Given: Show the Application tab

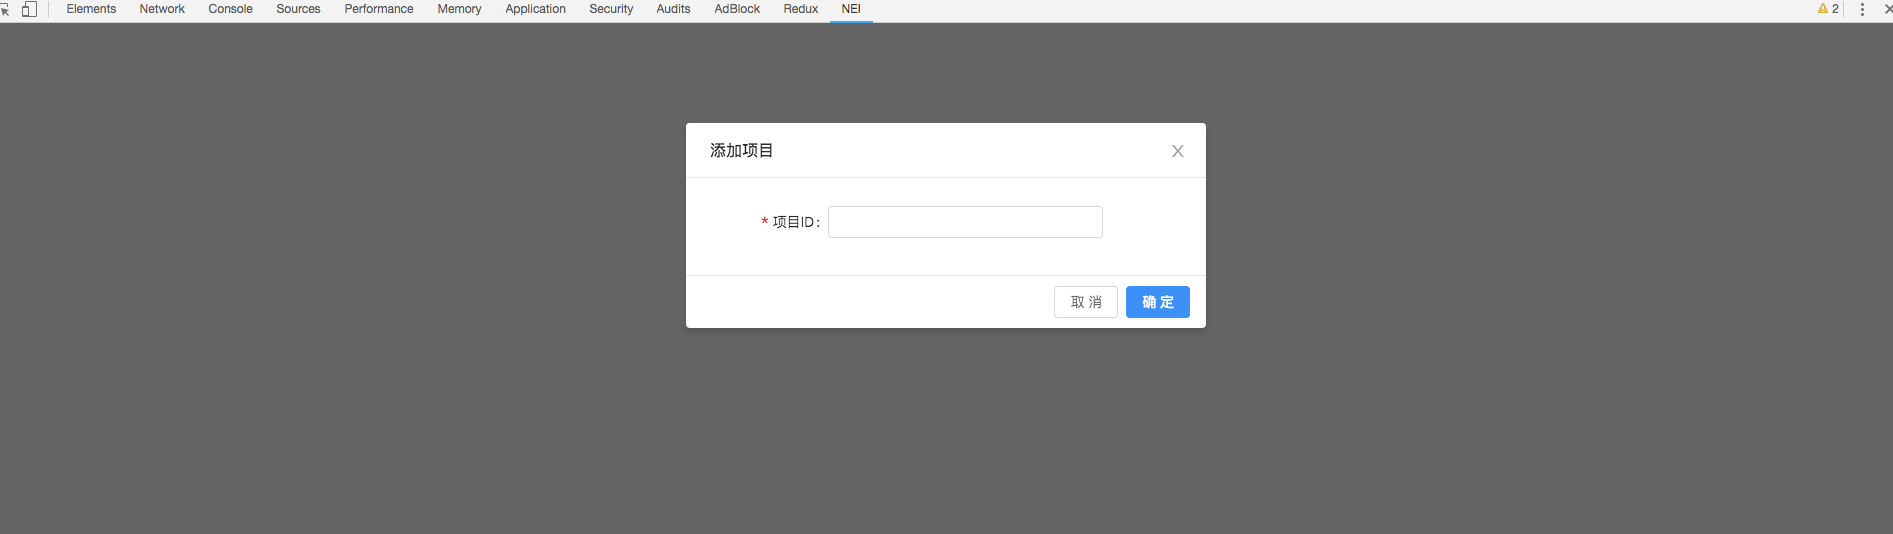Looking at the screenshot, I should click(535, 9).
